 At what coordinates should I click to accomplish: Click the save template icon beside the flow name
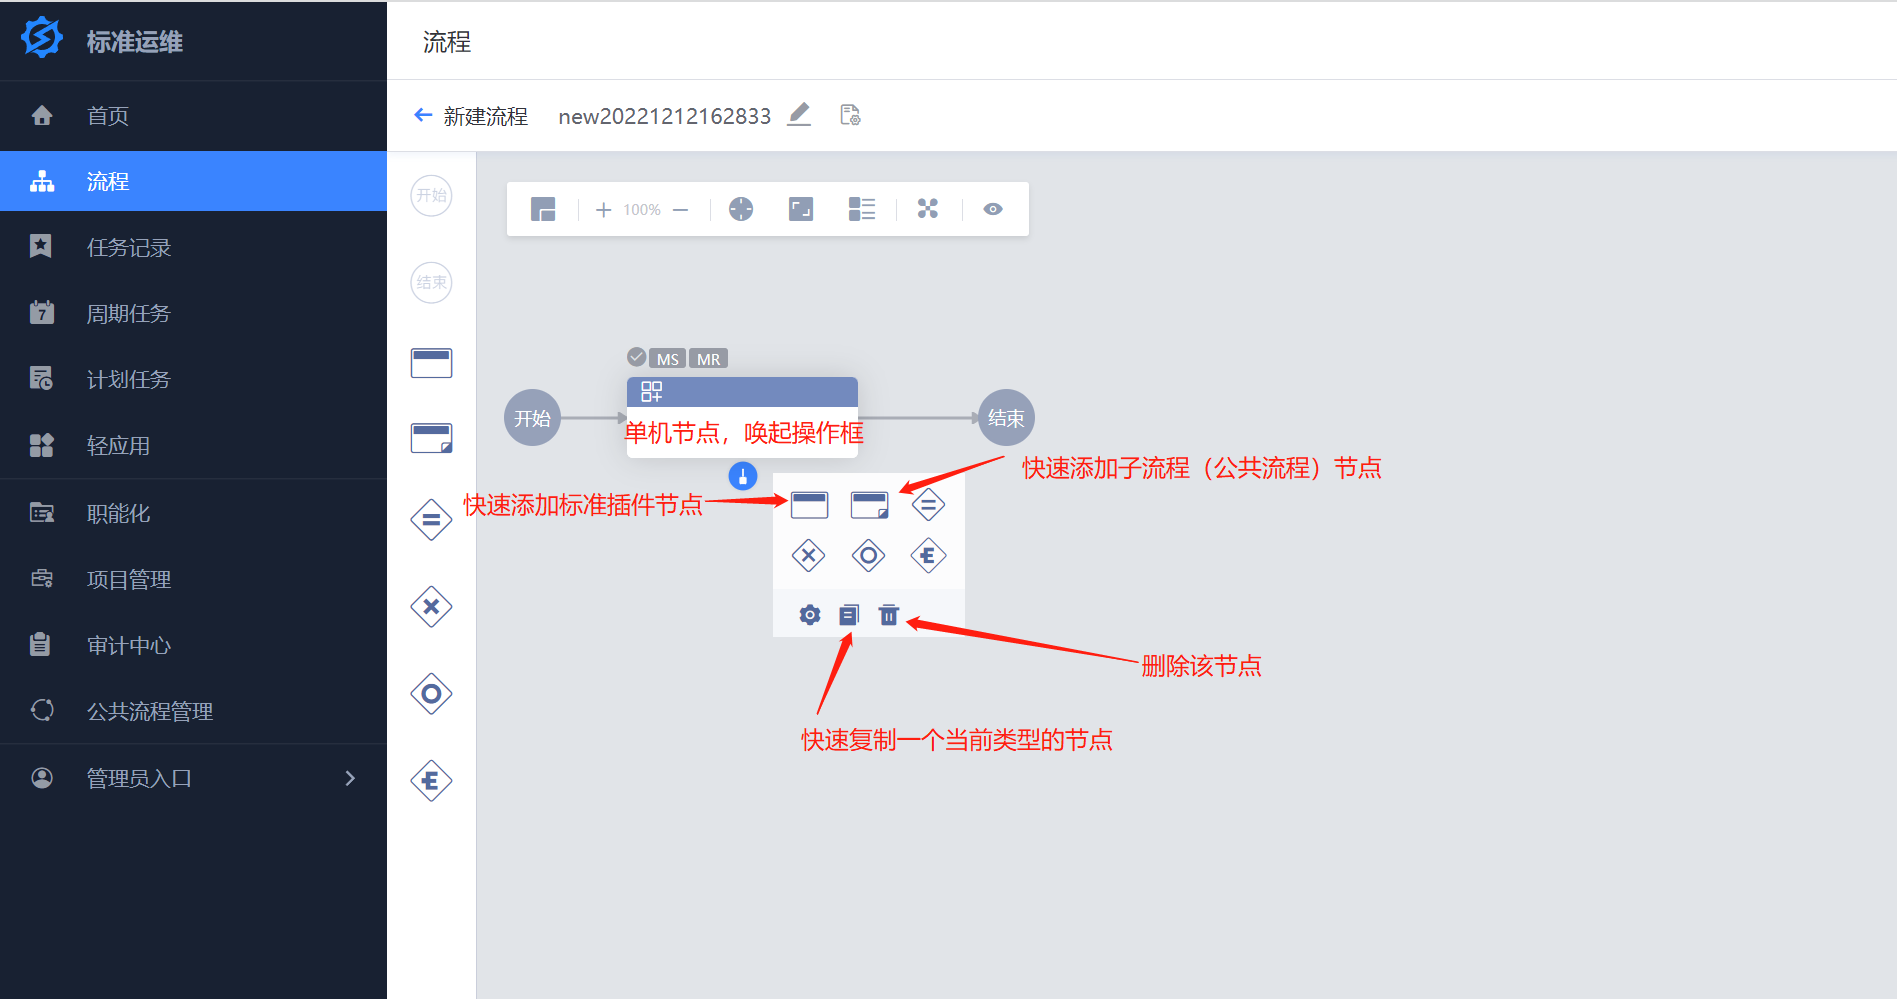[x=849, y=115]
